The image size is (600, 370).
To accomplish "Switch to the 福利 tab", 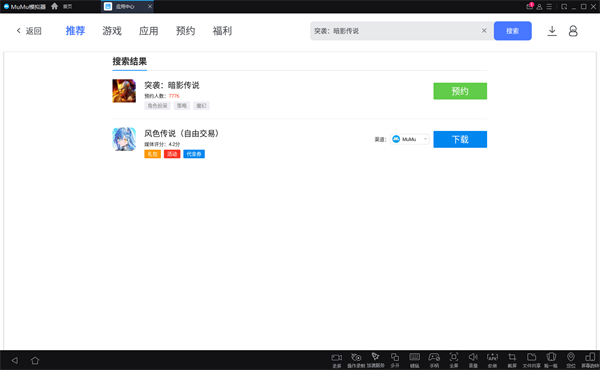I will [x=222, y=31].
